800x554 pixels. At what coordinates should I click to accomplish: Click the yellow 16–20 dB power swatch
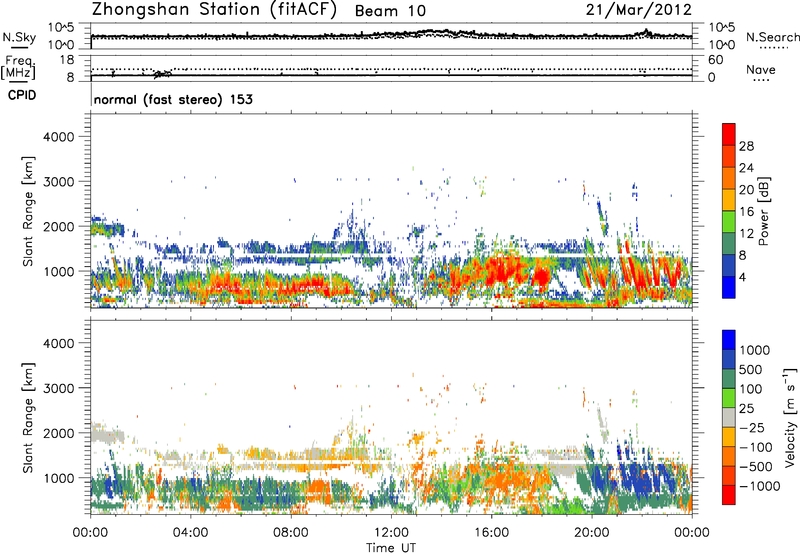click(x=729, y=200)
